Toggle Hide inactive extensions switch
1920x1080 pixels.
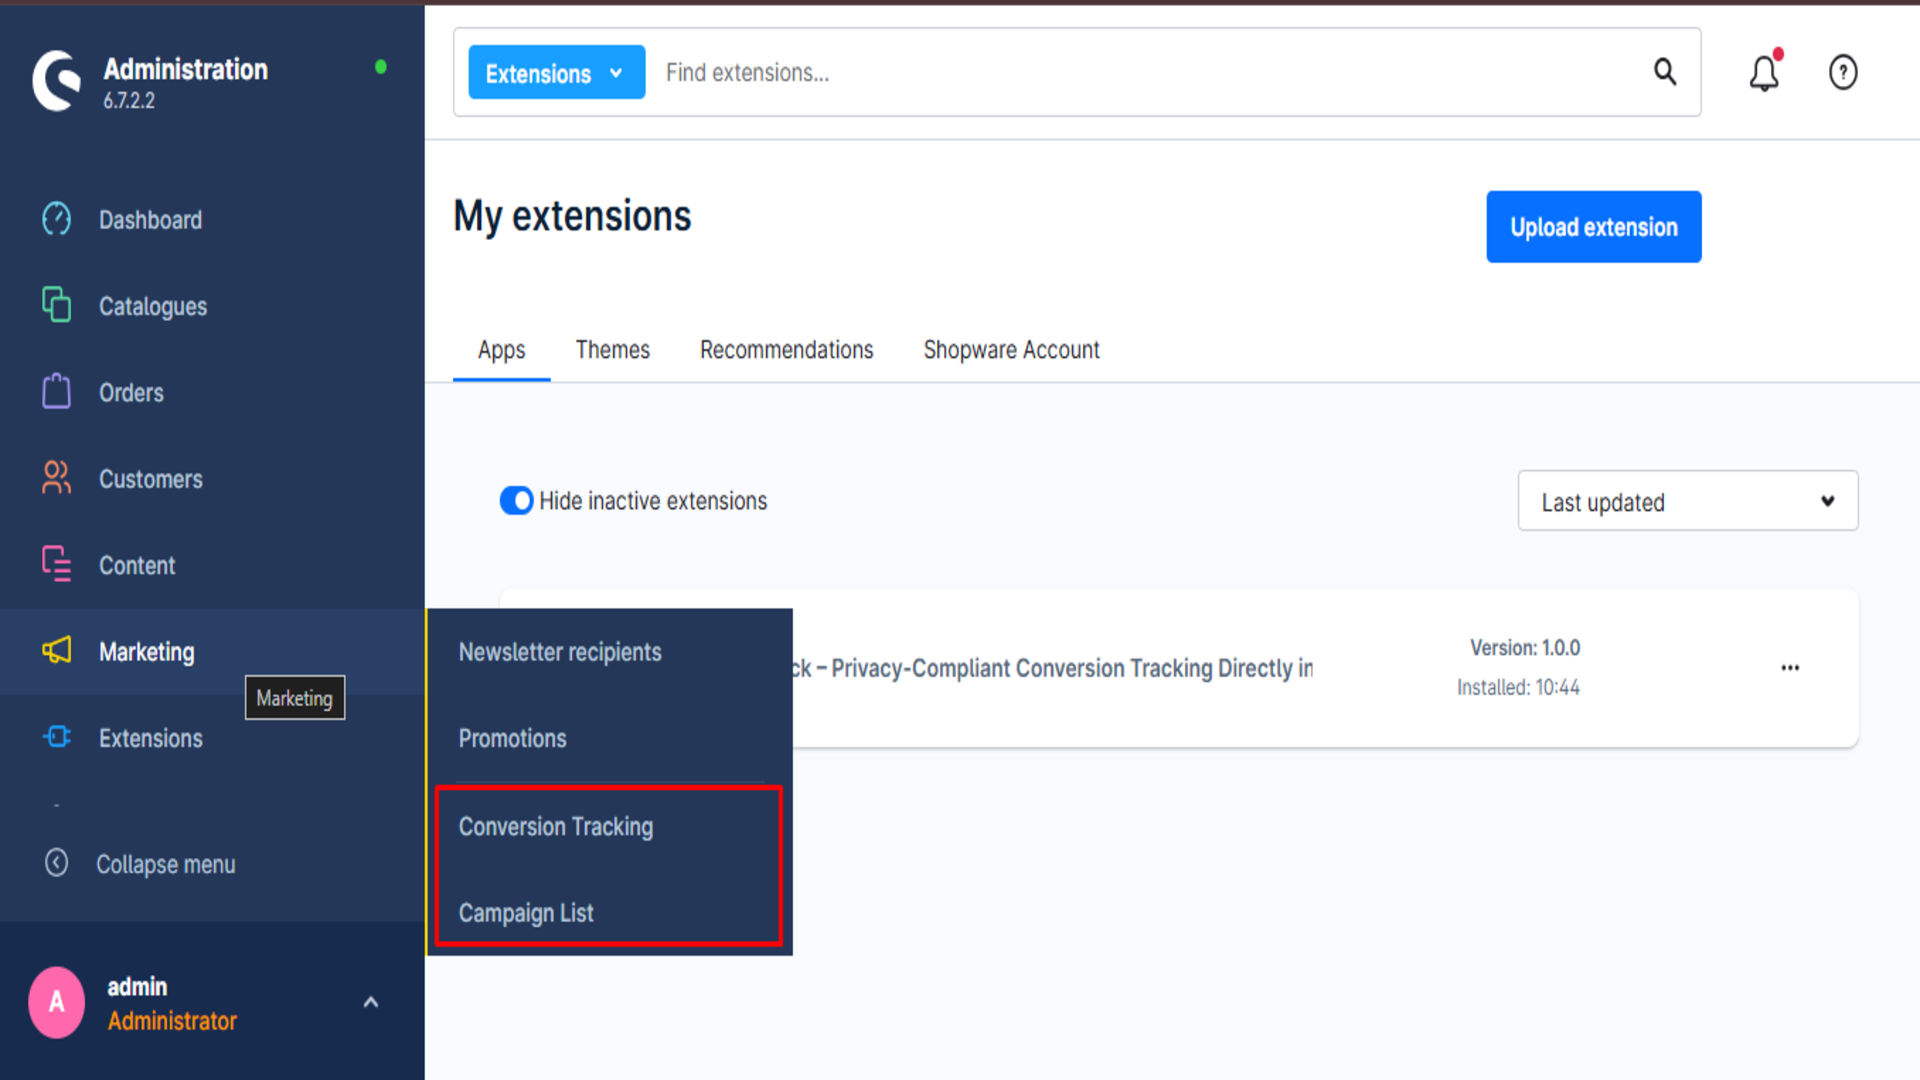pos(516,500)
